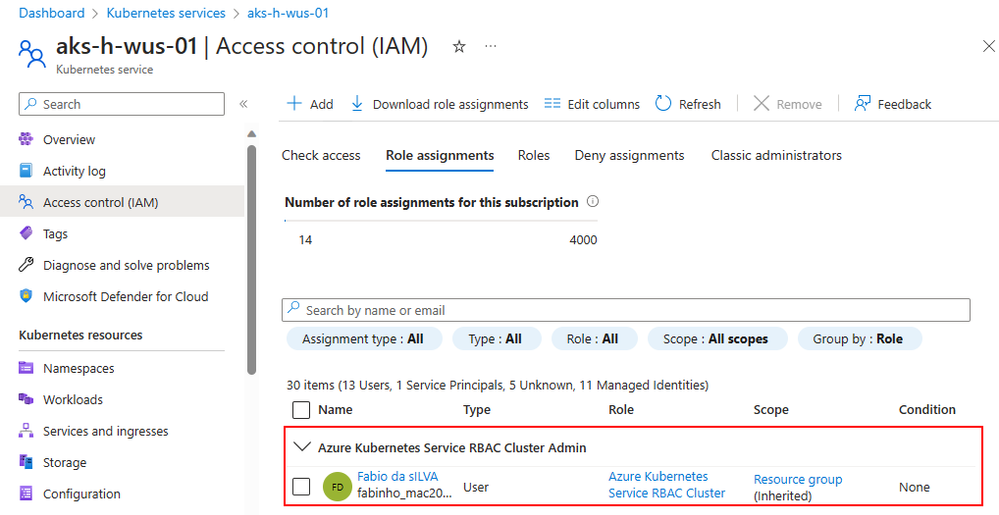Open the Assignment type : All filter
The height and width of the screenshot is (515, 999).
click(363, 339)
